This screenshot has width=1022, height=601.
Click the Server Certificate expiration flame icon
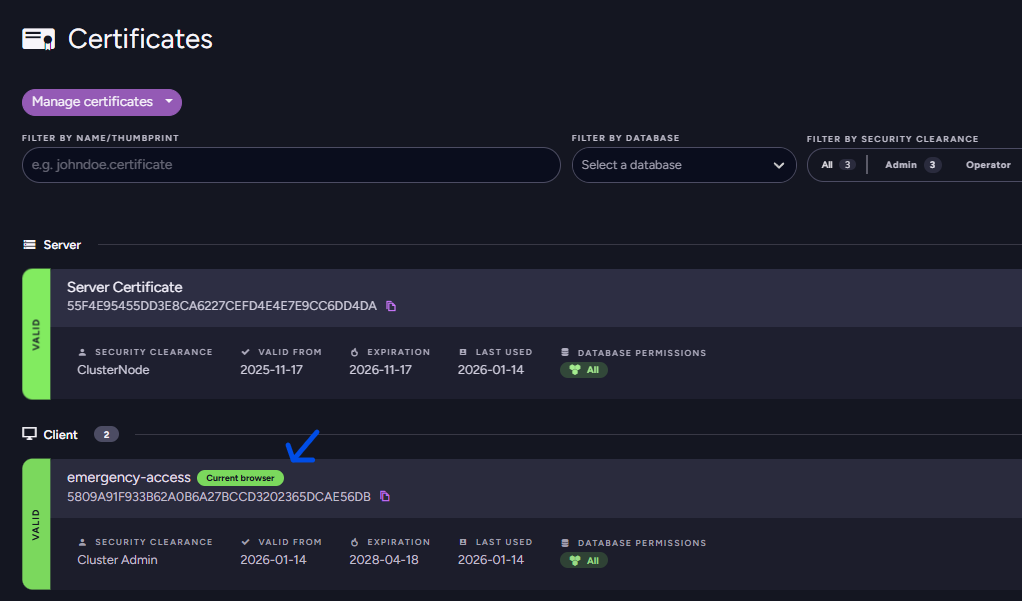pos(354,353)
